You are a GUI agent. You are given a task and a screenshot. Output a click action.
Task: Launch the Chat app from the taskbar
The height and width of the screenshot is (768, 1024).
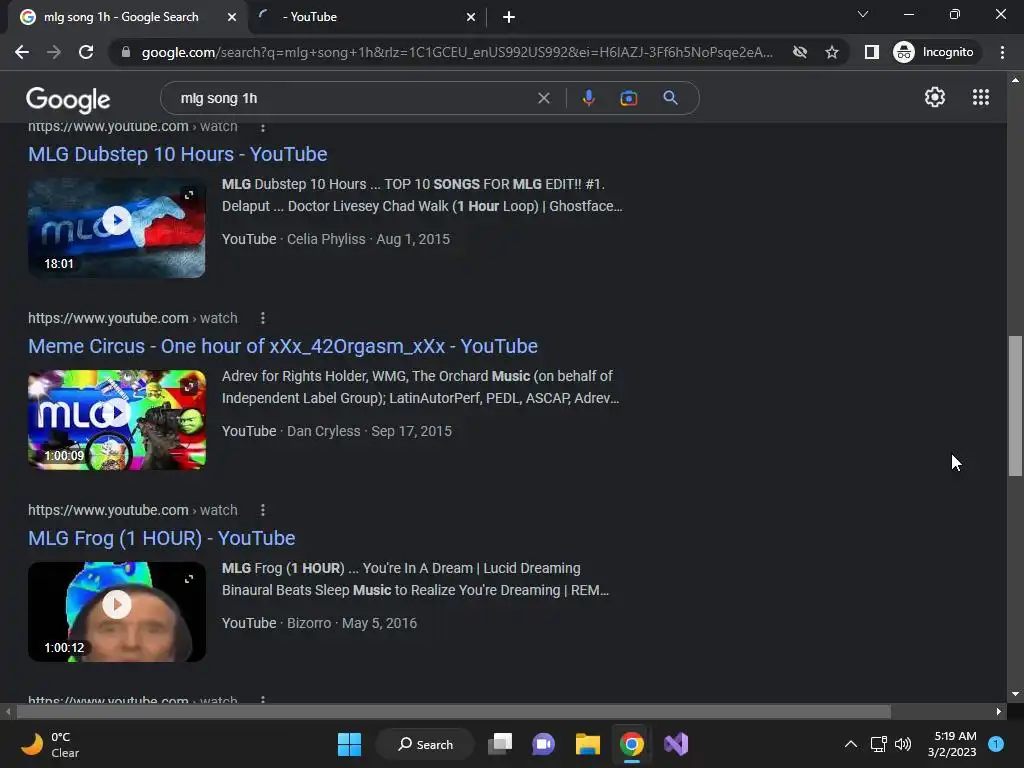543,744
